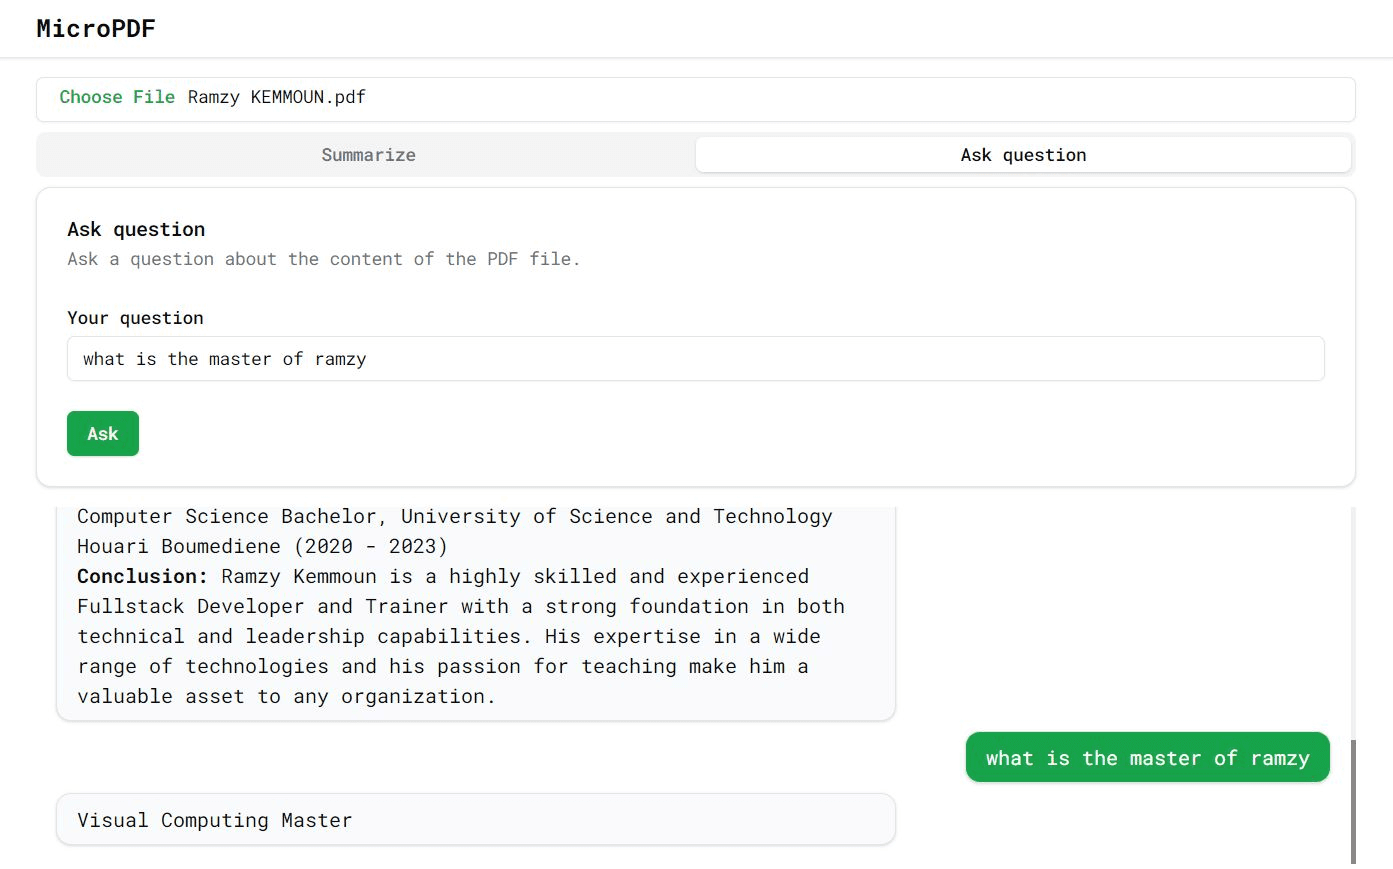Click the chat scrollbar thumb

pos(1353,800)
